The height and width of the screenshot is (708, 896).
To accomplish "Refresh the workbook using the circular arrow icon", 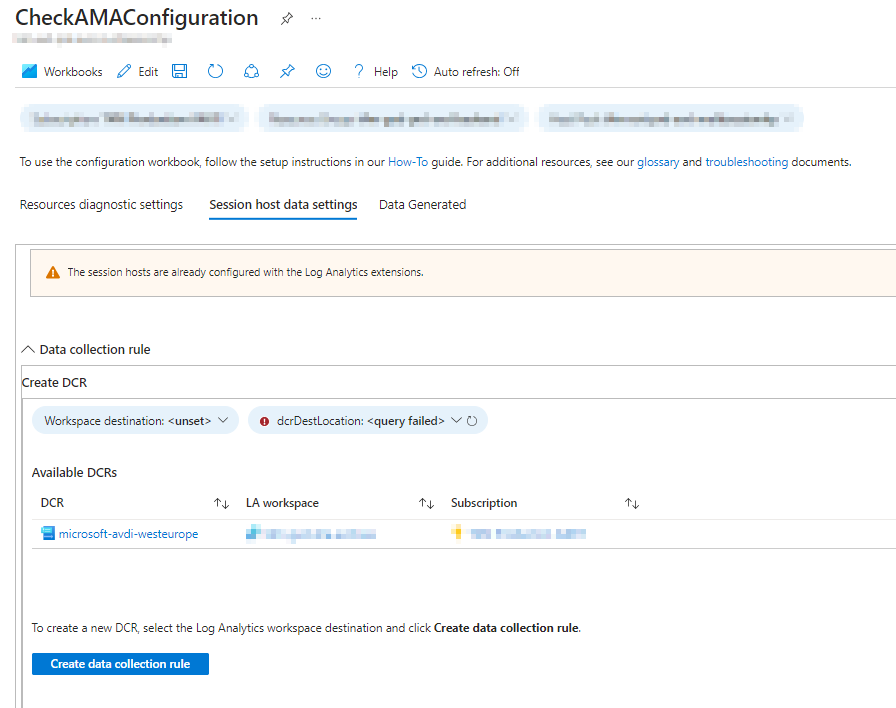I will pyautogui.click(x=215, y=71).
